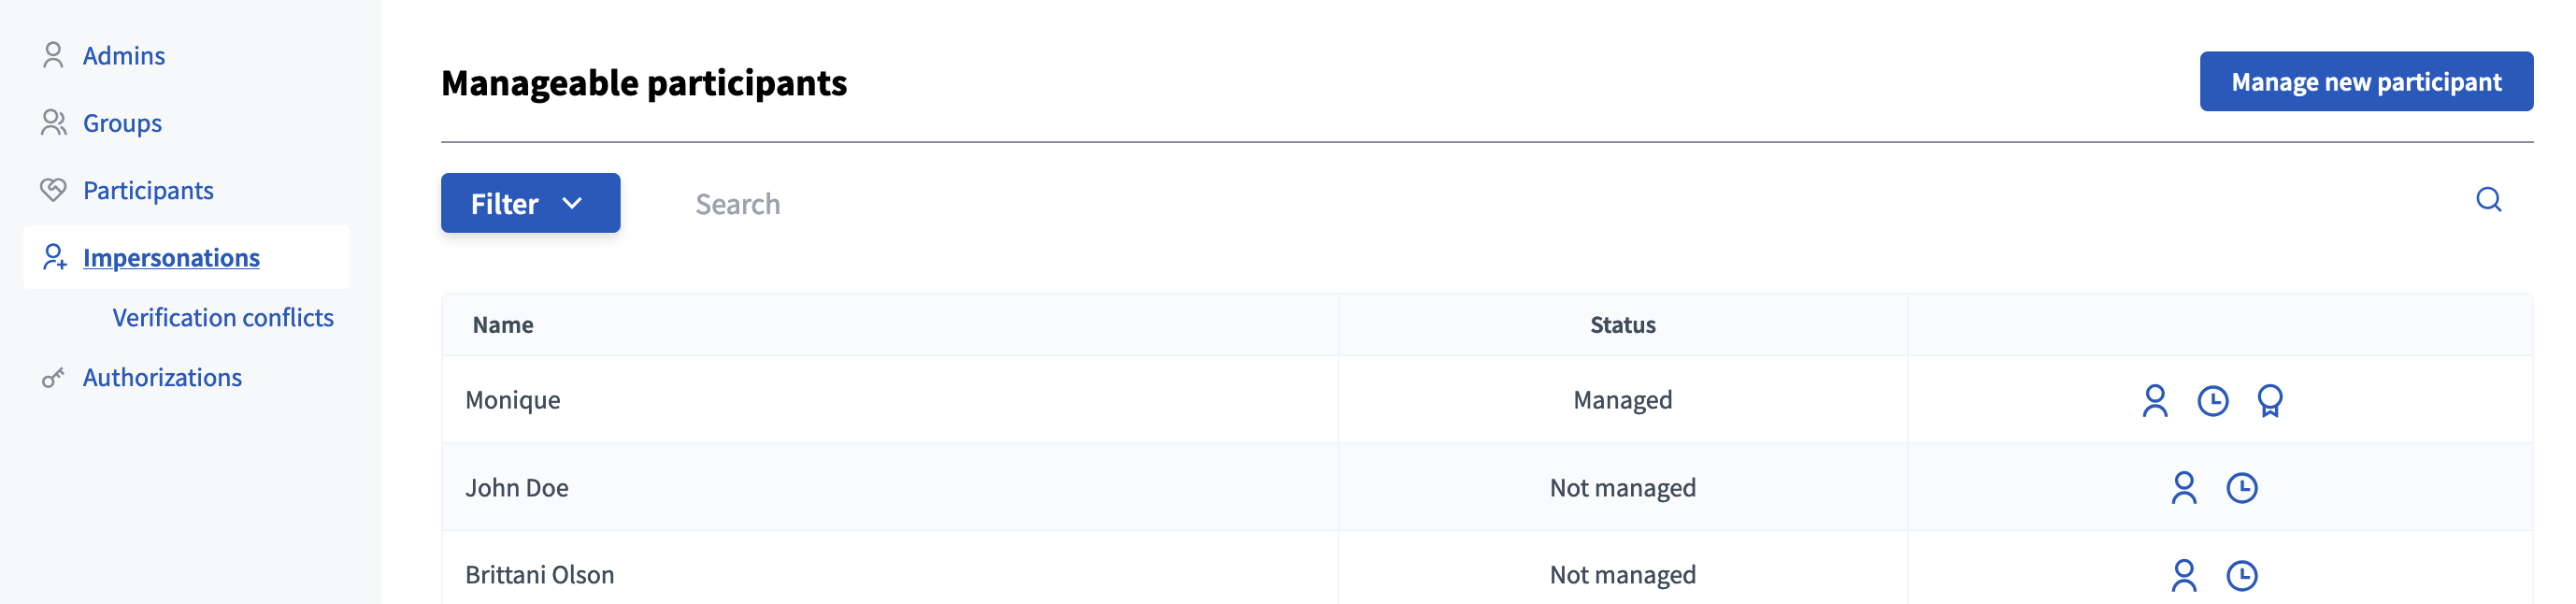Expand the Filter dropdown

pos(530,203)
